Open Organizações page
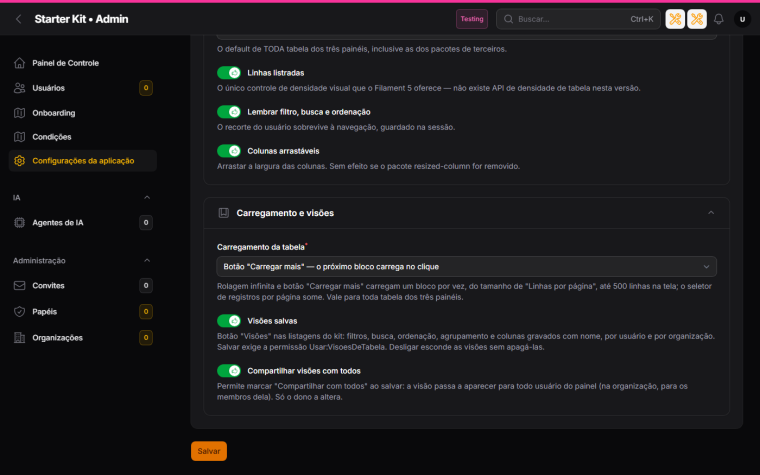This screenshot has width=760, height=475. [x=82, y=338]
